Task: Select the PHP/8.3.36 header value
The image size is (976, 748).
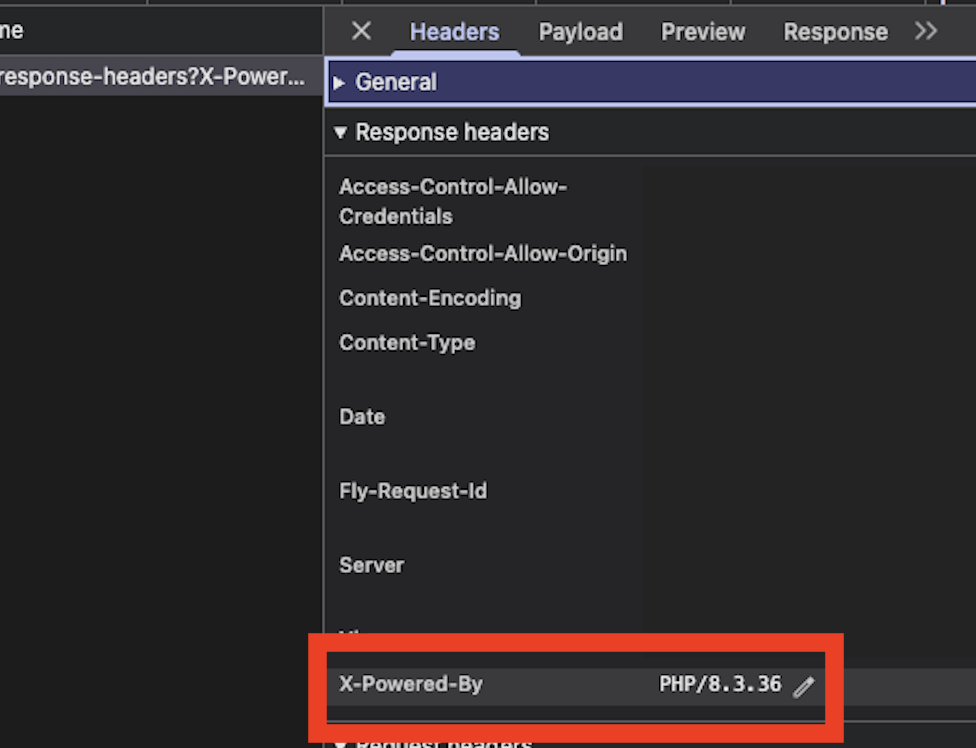Action: pyautogui.click(x=720, y=684)
